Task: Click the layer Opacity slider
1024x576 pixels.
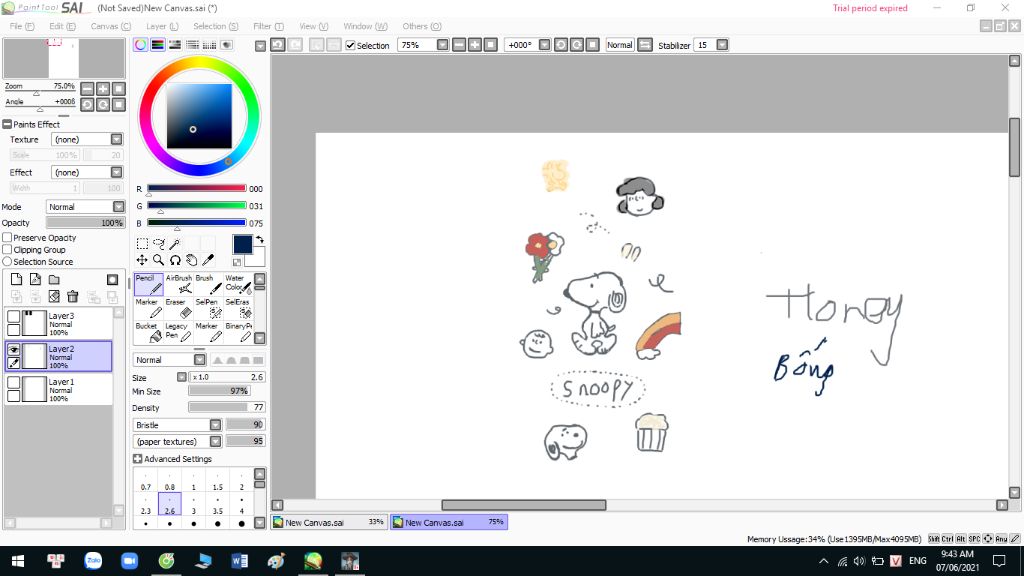Action: pos(85,223)
